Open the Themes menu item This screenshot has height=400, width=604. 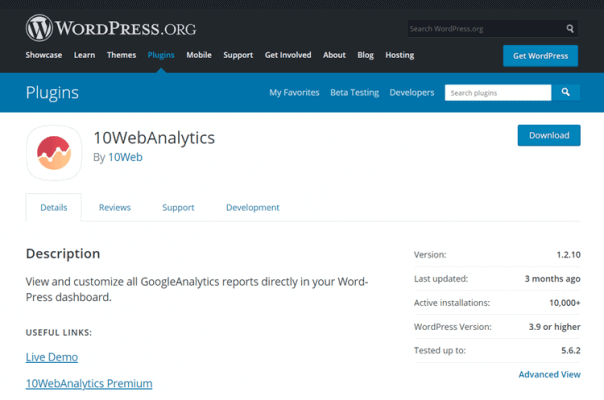(121, 55)
